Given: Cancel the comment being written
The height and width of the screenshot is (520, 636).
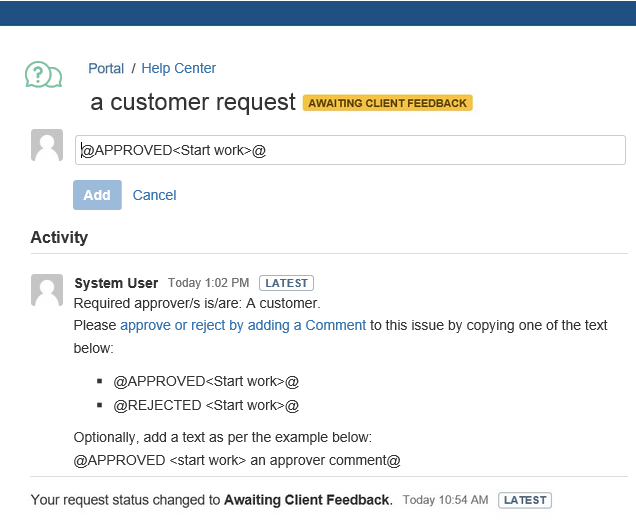Looking at the screenshot, I should pyautogui.click(x=154, y=195).
